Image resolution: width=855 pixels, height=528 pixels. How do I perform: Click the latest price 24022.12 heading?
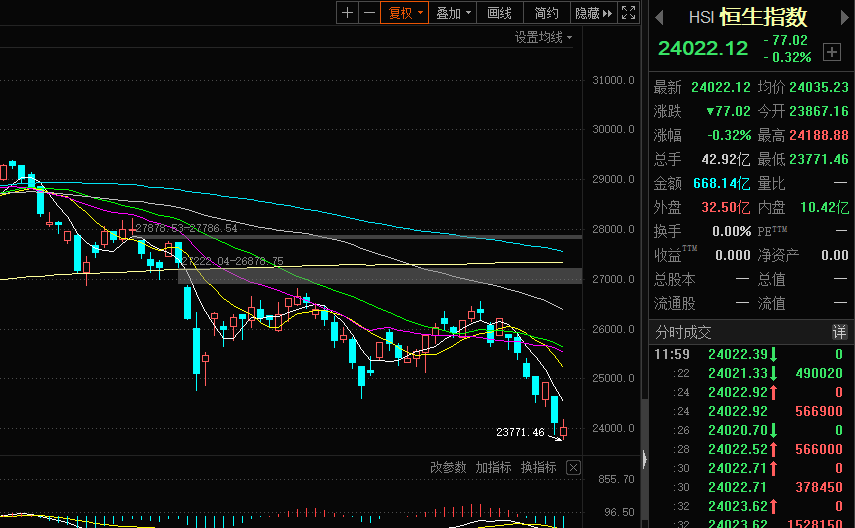click(703, 49)
